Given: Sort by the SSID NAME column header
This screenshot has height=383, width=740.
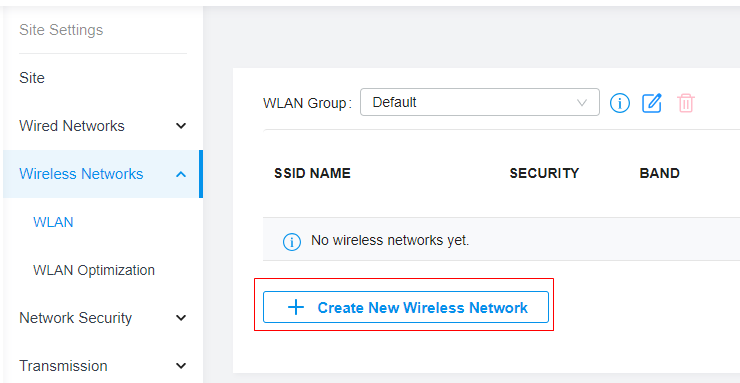Looking at the screenshot, I should (x=312, y=173).
